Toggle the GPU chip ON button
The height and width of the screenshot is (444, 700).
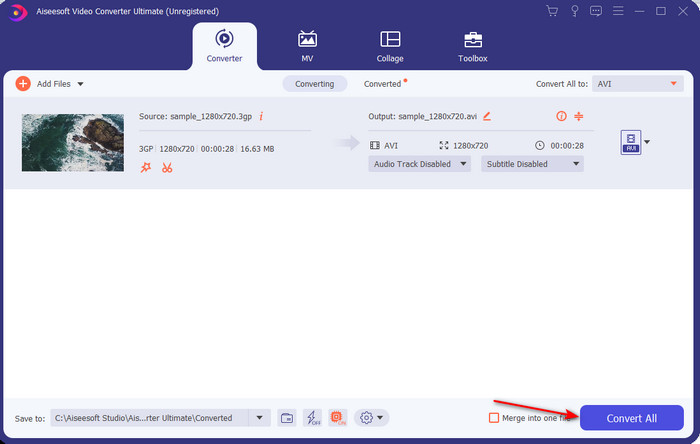338,417
